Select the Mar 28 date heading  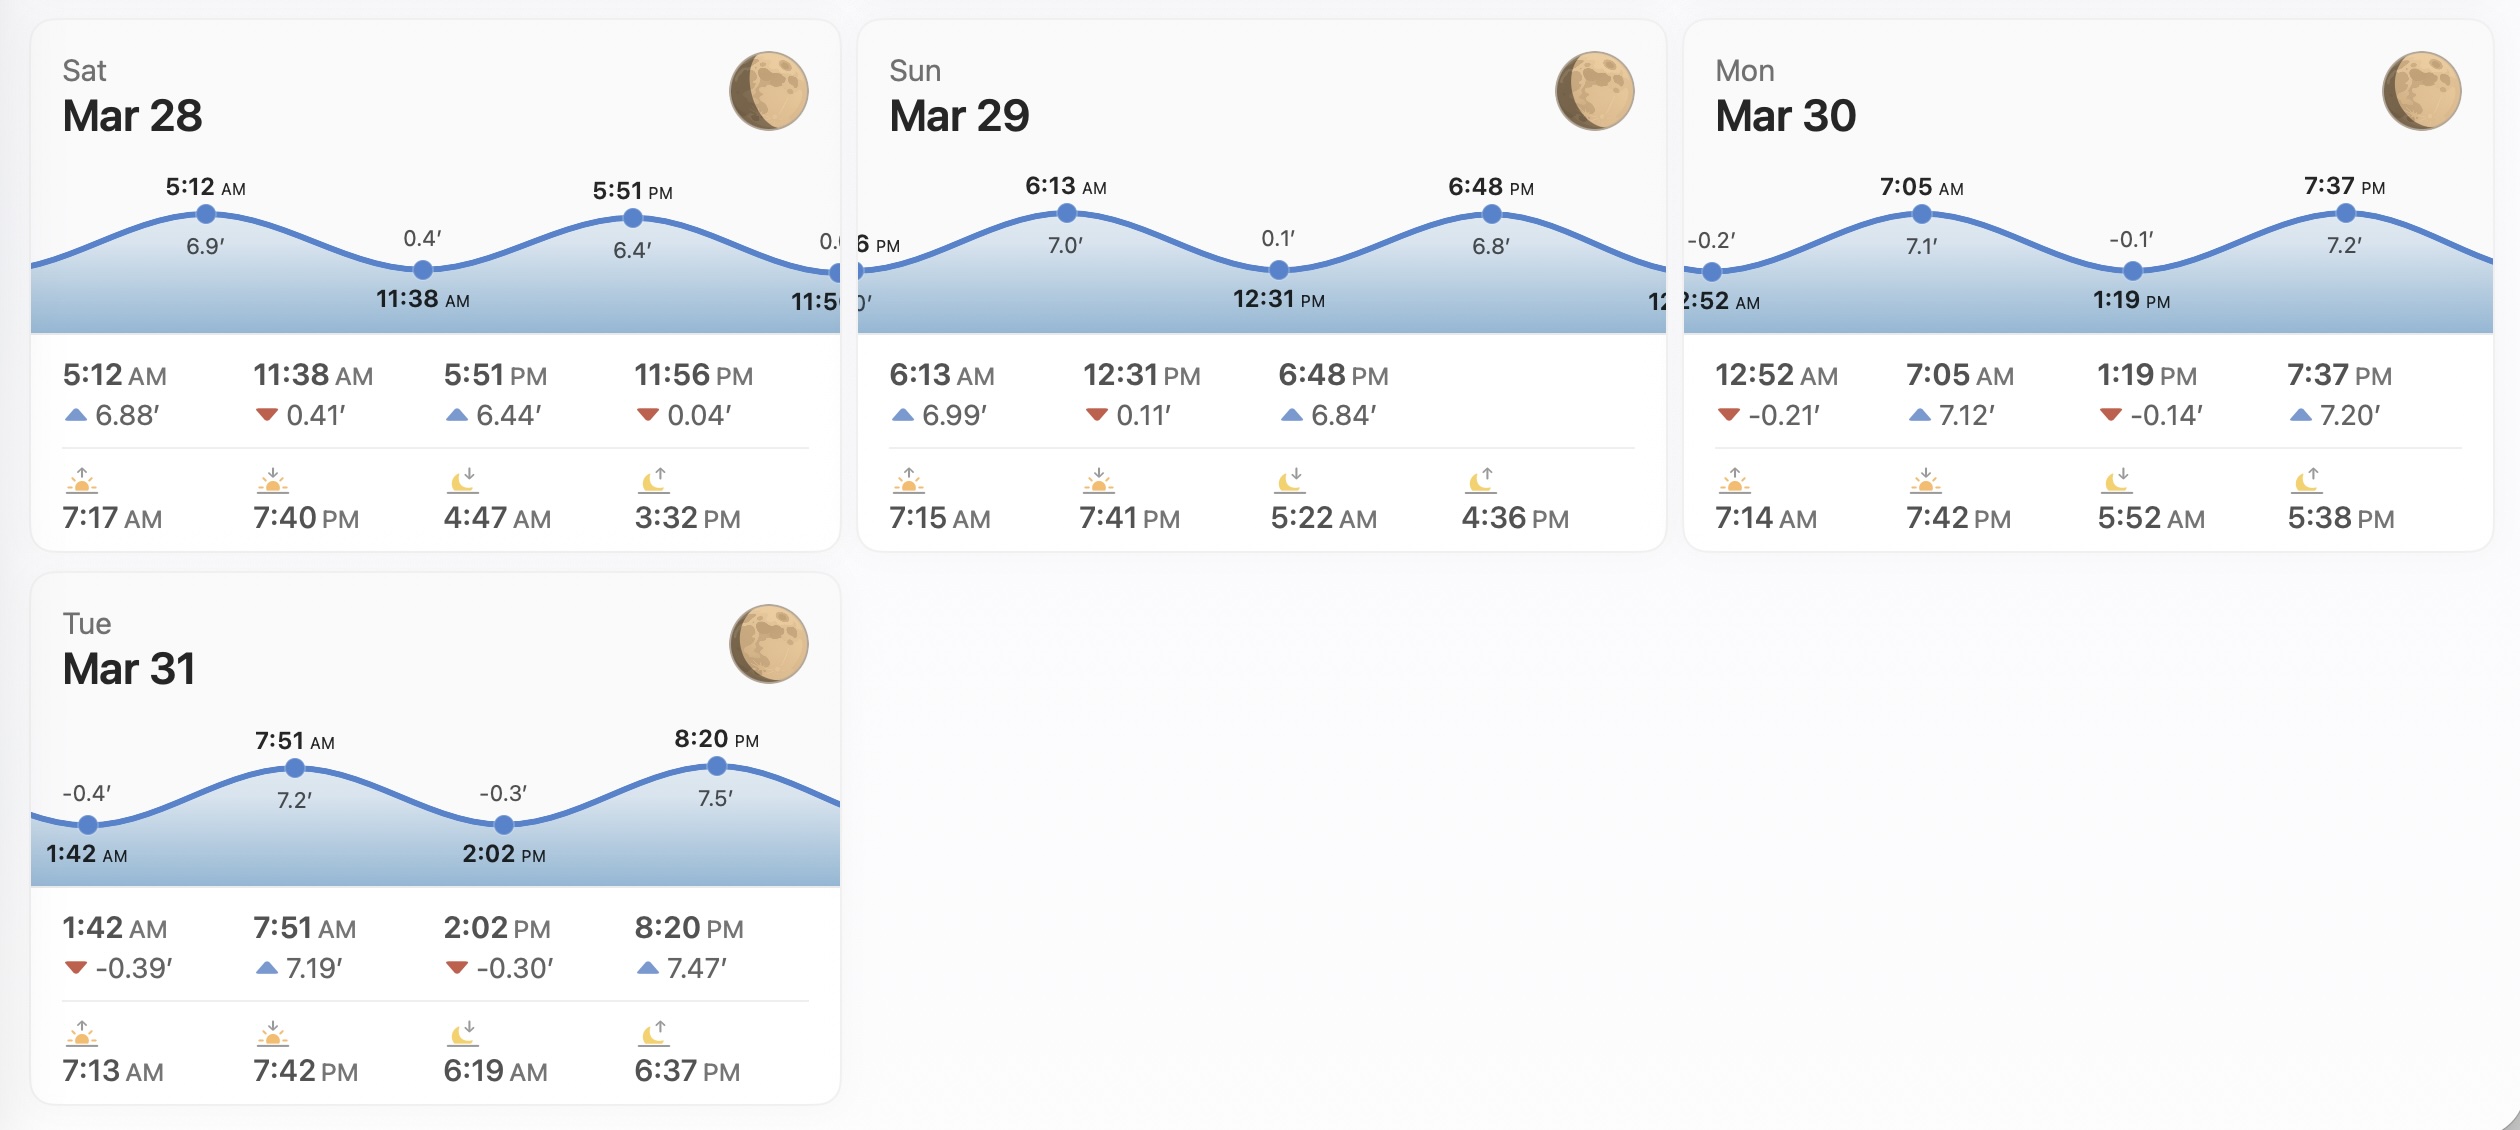click(x=132, y=116)
